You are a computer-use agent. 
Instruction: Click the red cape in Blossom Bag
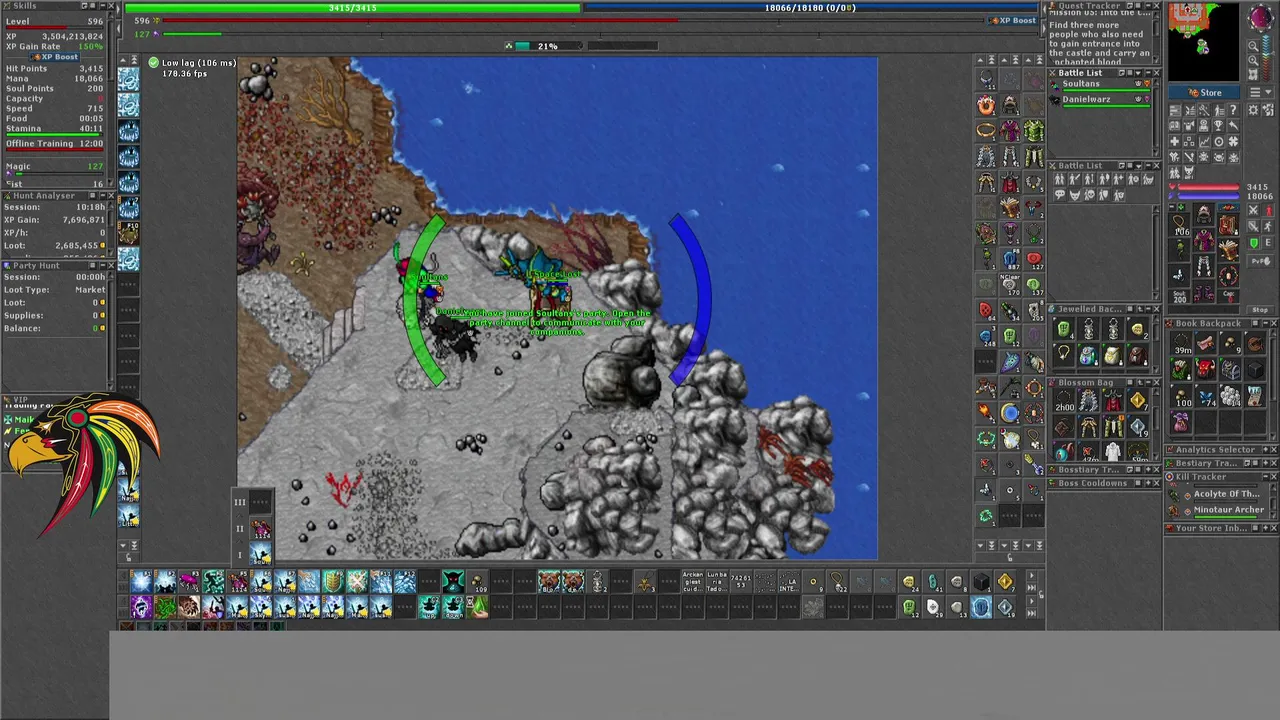point(1113,400)
